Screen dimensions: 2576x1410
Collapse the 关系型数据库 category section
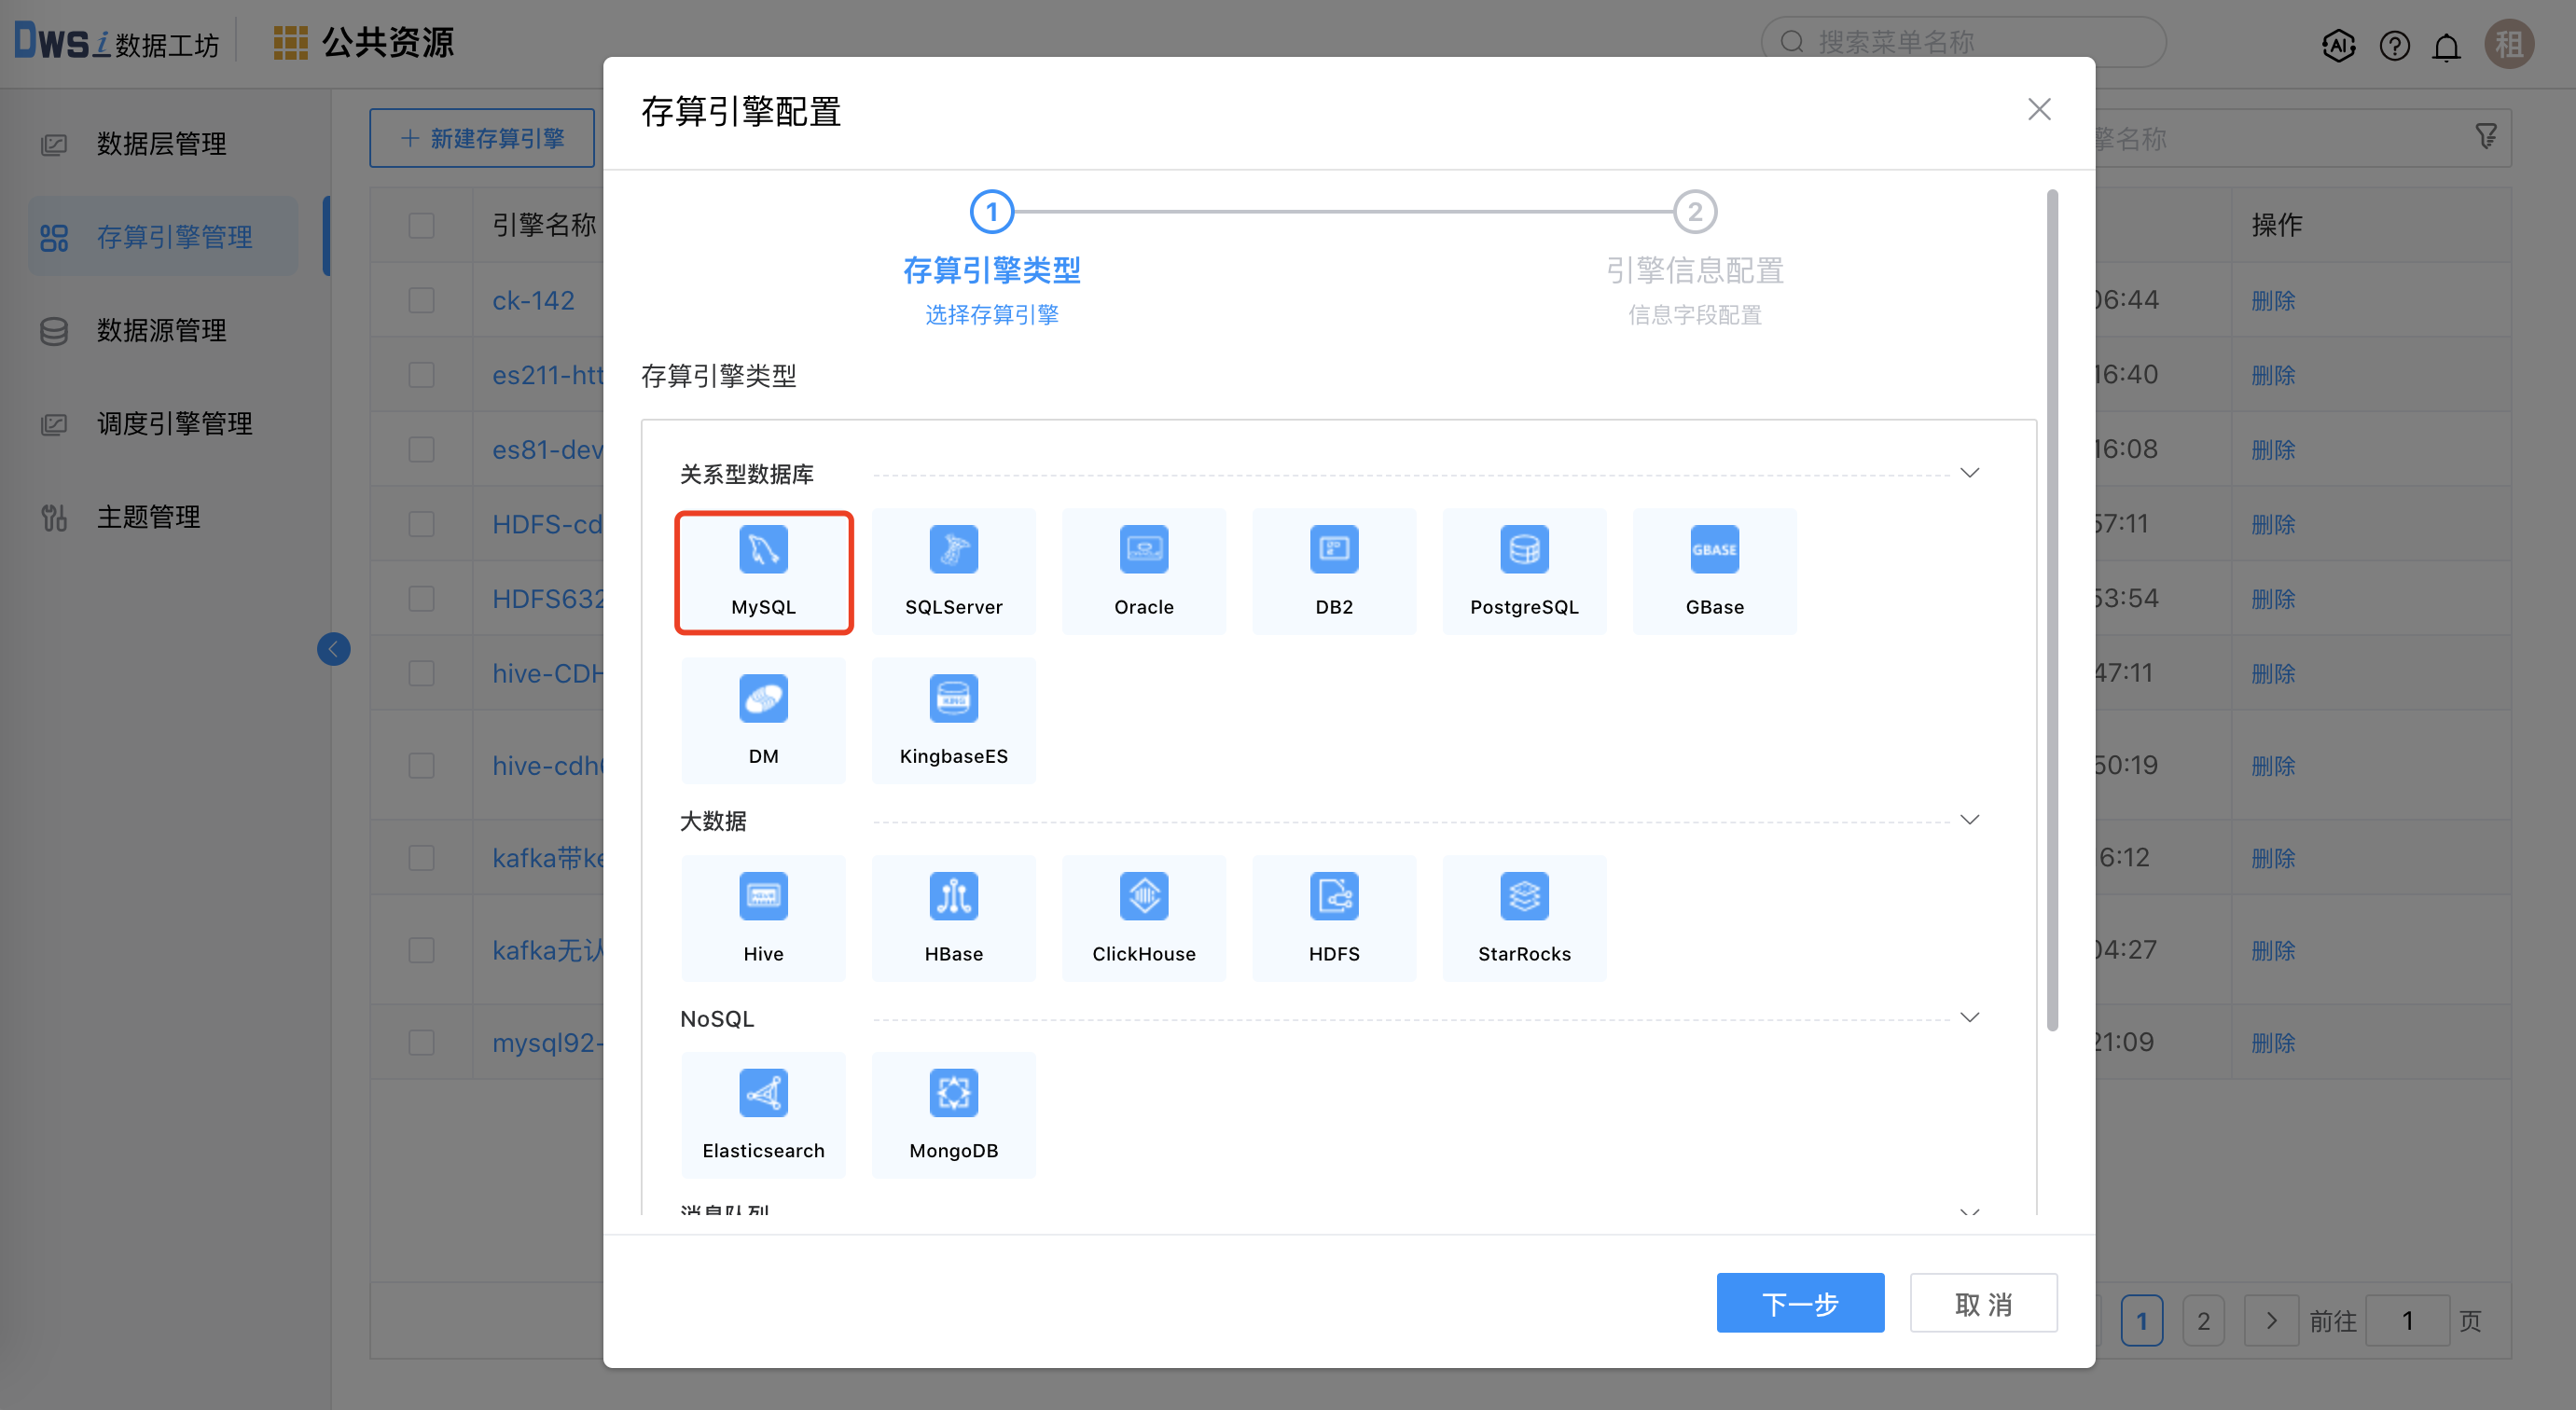1969,472
